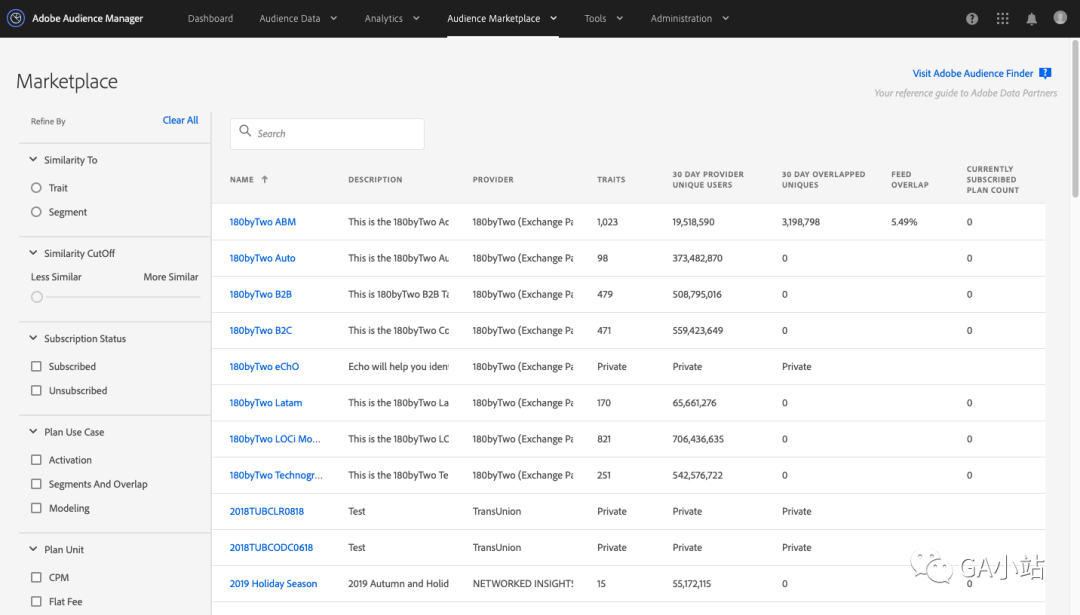Image resolution: width=1080 pixels, height=615 pixels.
Task: Open the Tools menu
Action: [x=595, y=19]
